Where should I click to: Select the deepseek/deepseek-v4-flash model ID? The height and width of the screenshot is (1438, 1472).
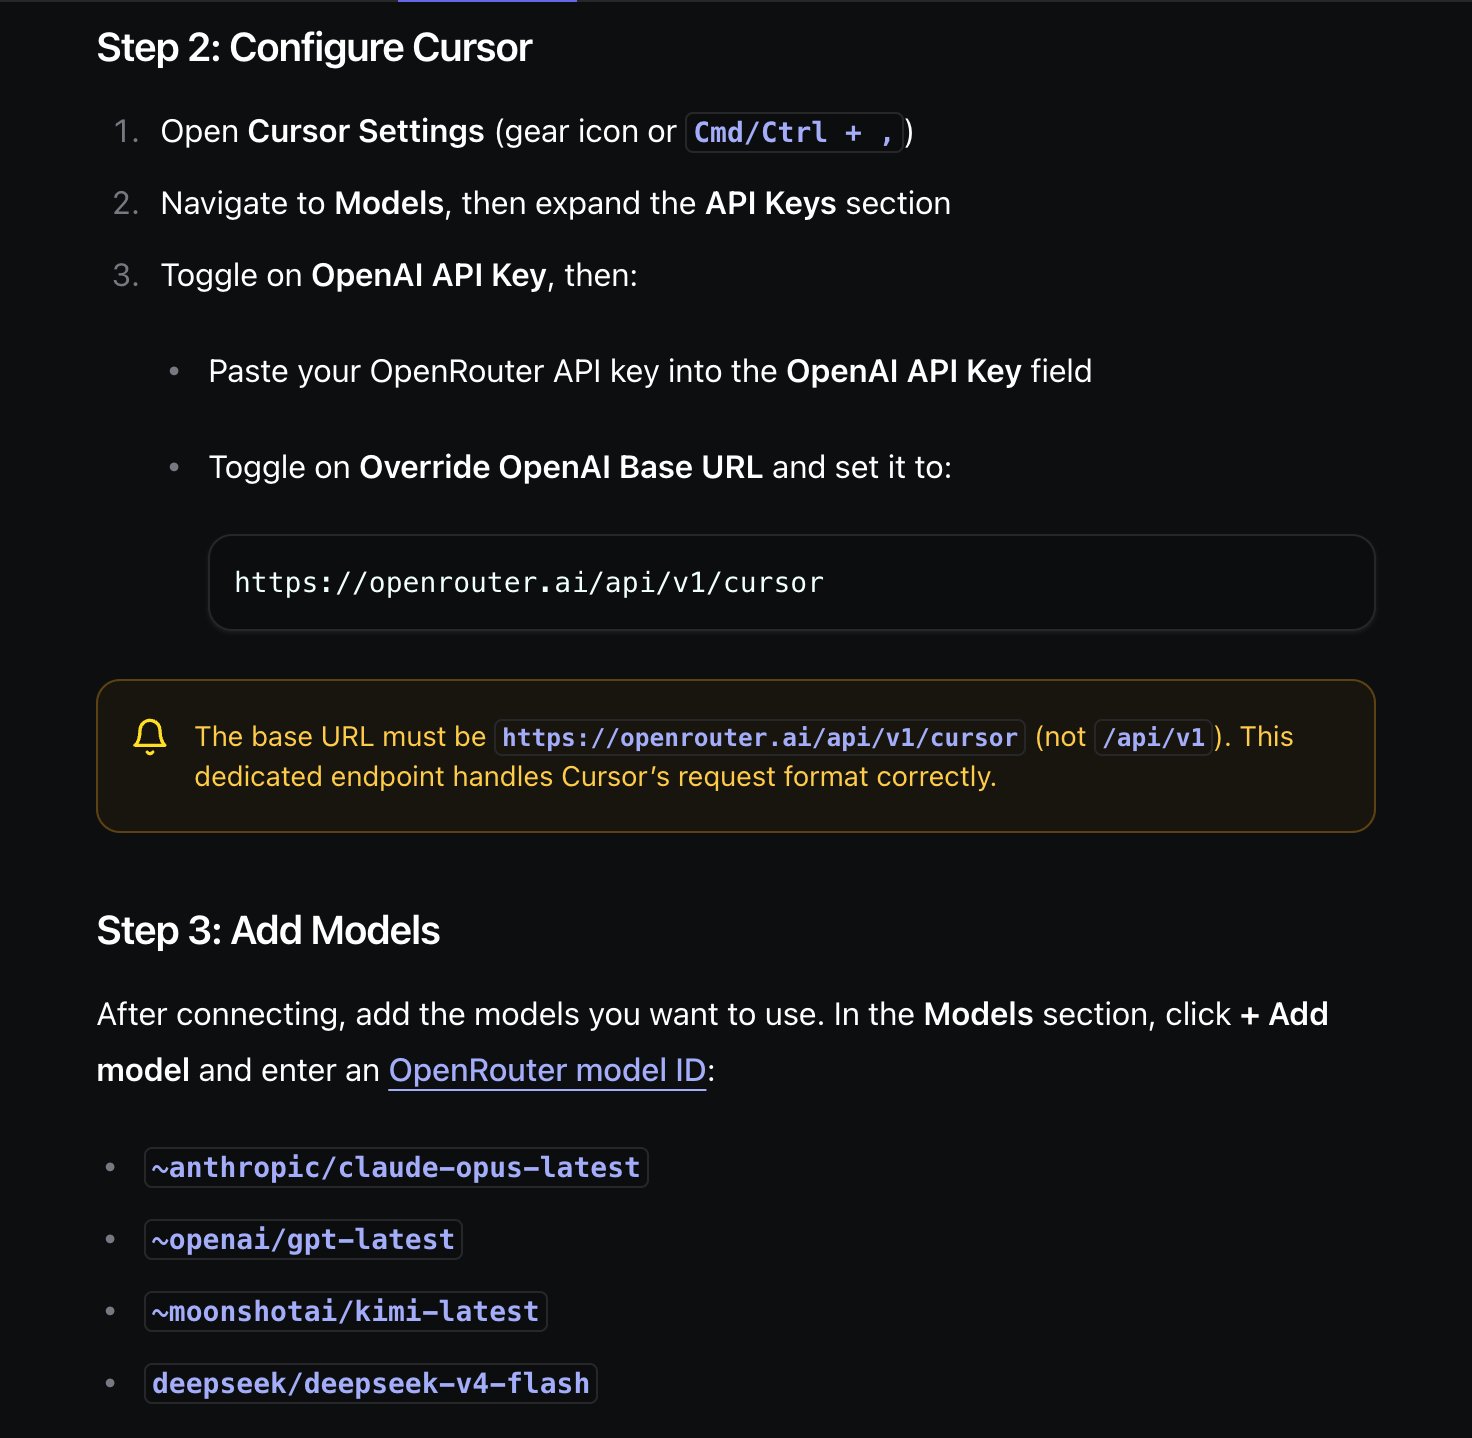tap(371, 1383)
